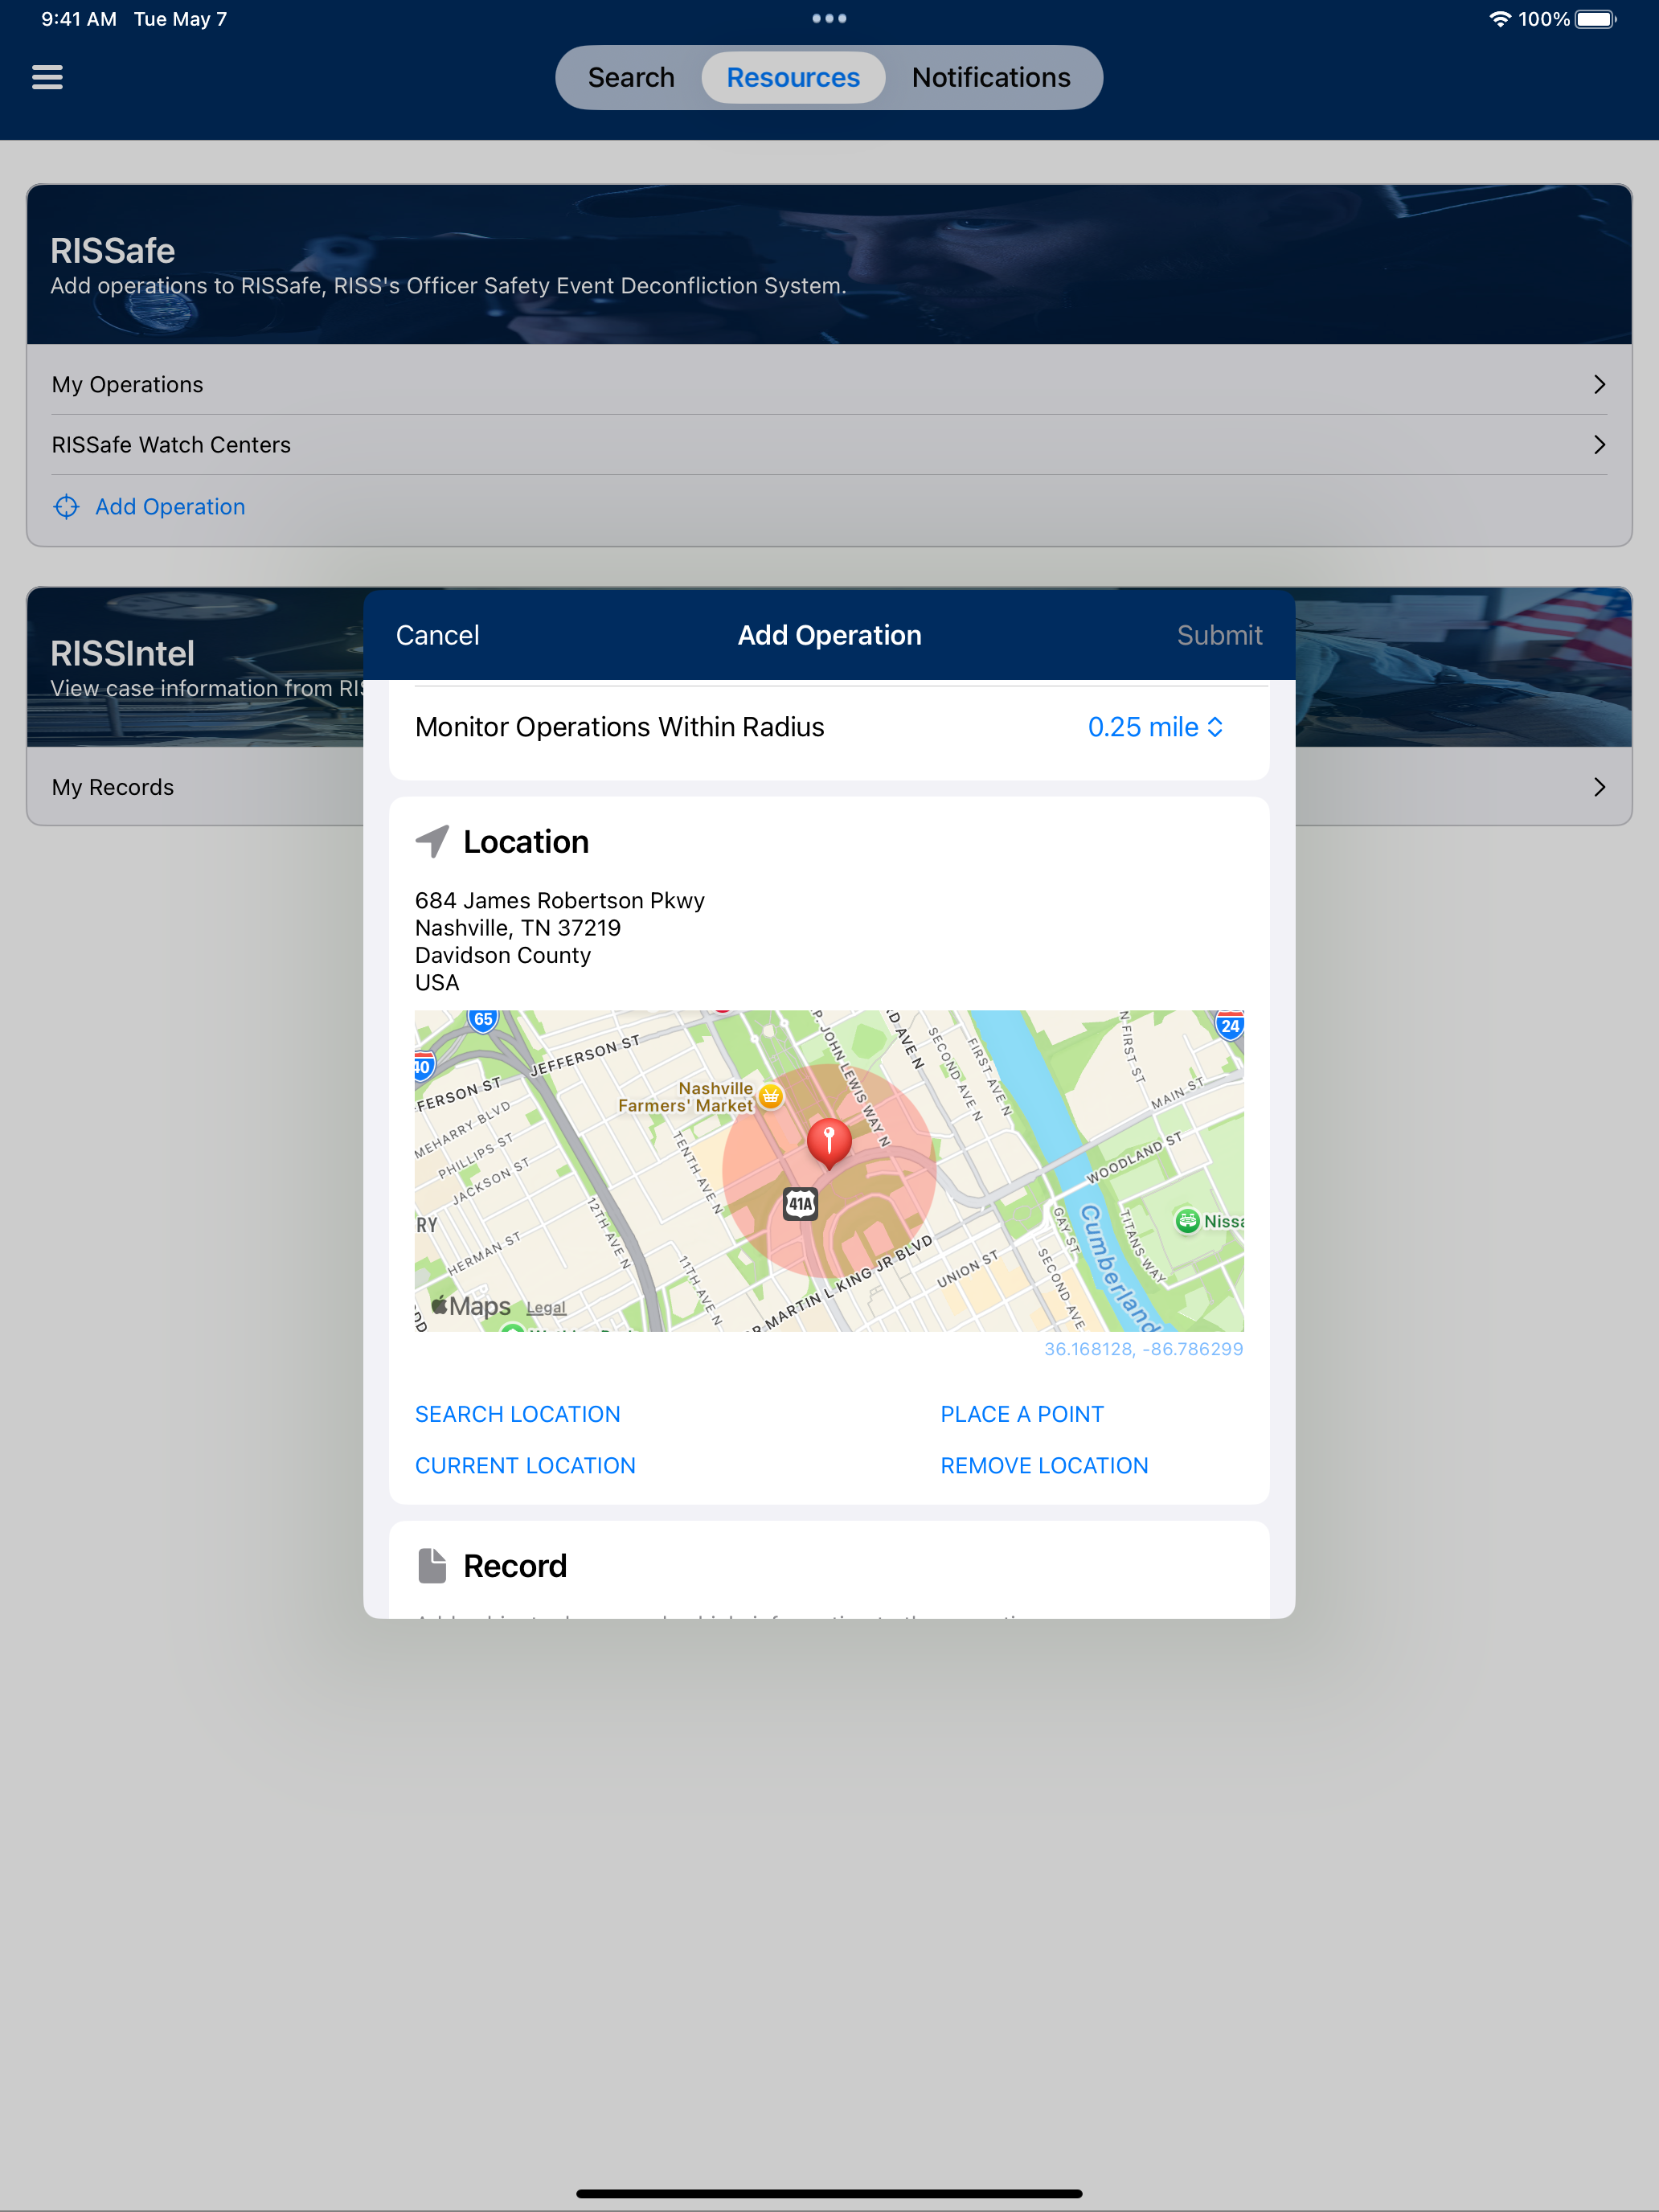Click the battery status icon
Image resolution: width=1659 pixels, height=2212 pixels.
[x=1596, y=19]
